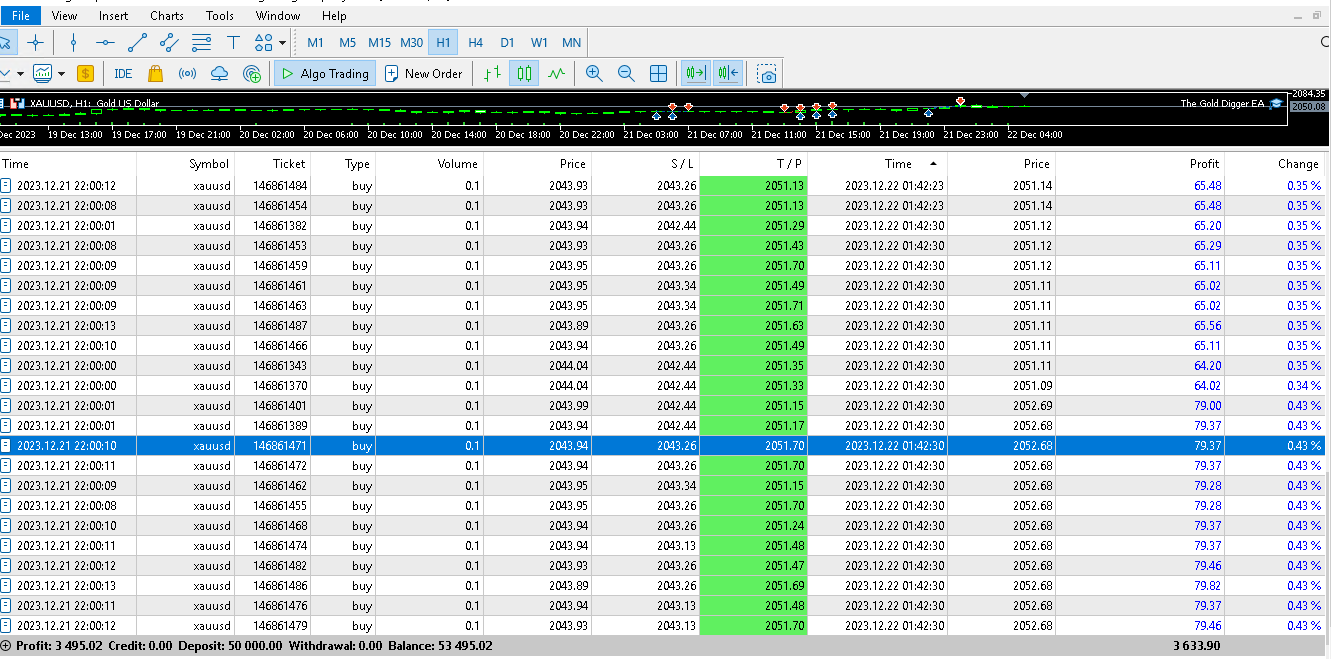This screenshot has height=659, width=1331.
Task: Pick the trendline drawing tool
Action: (138, 42)
